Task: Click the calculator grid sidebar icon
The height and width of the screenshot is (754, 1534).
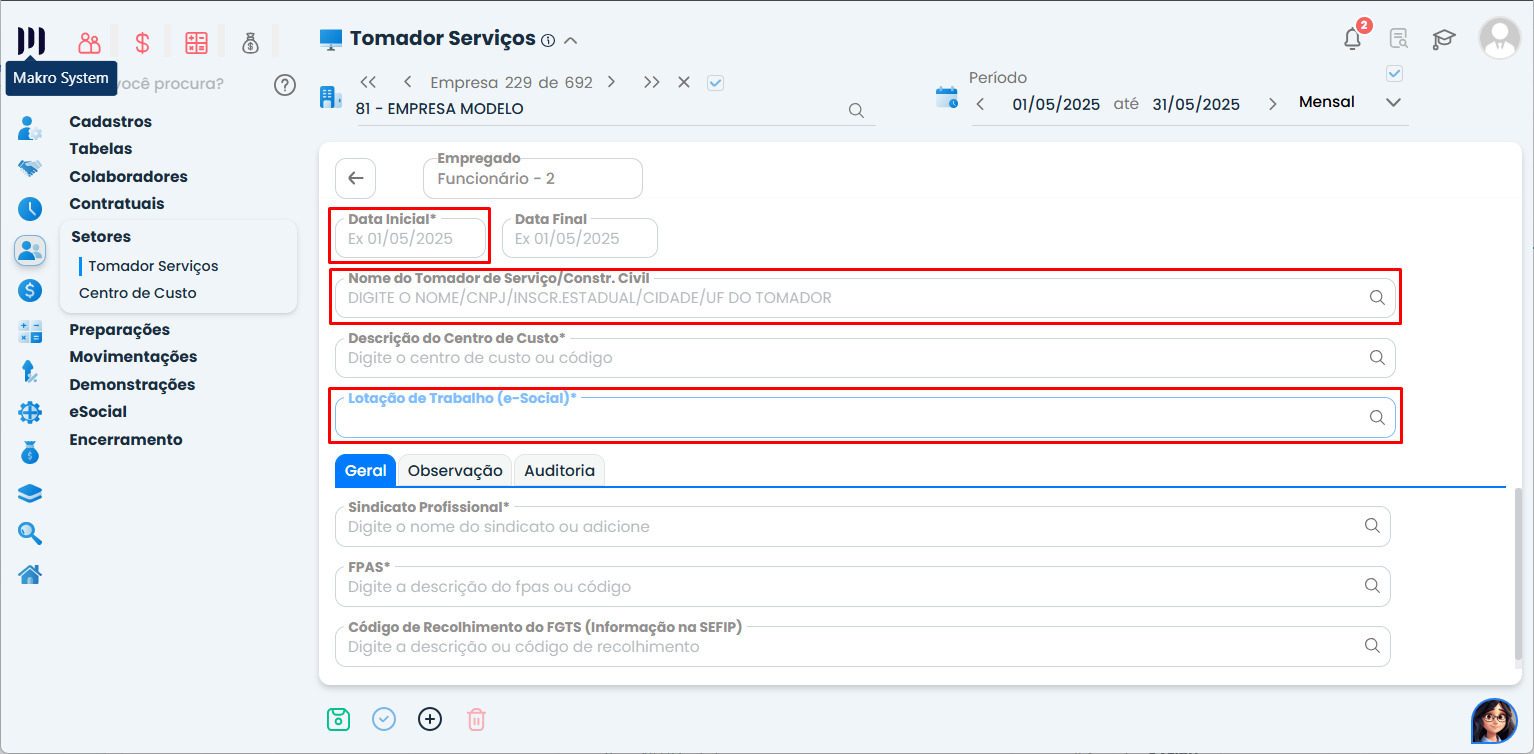Action: pyautogui.click(x=30, y=332)
